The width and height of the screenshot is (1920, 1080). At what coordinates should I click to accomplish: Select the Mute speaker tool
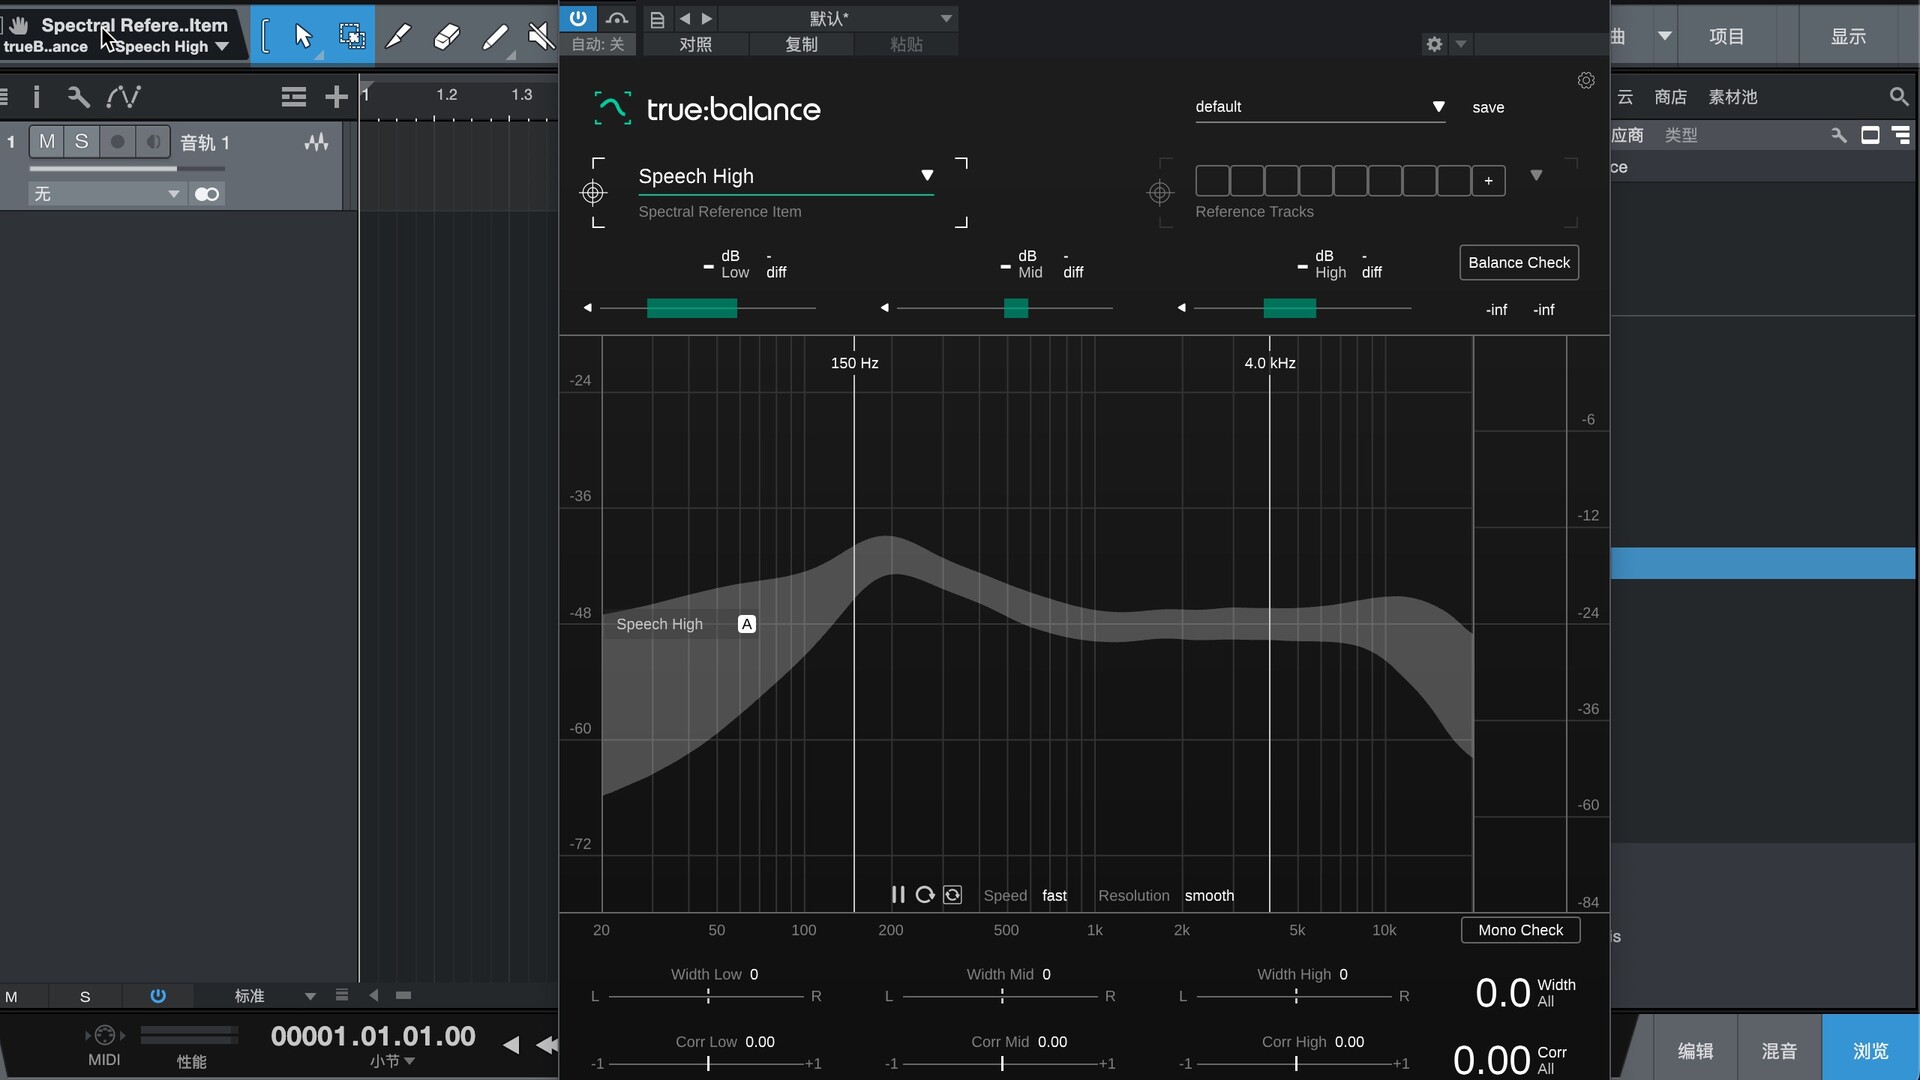point(541,37)
